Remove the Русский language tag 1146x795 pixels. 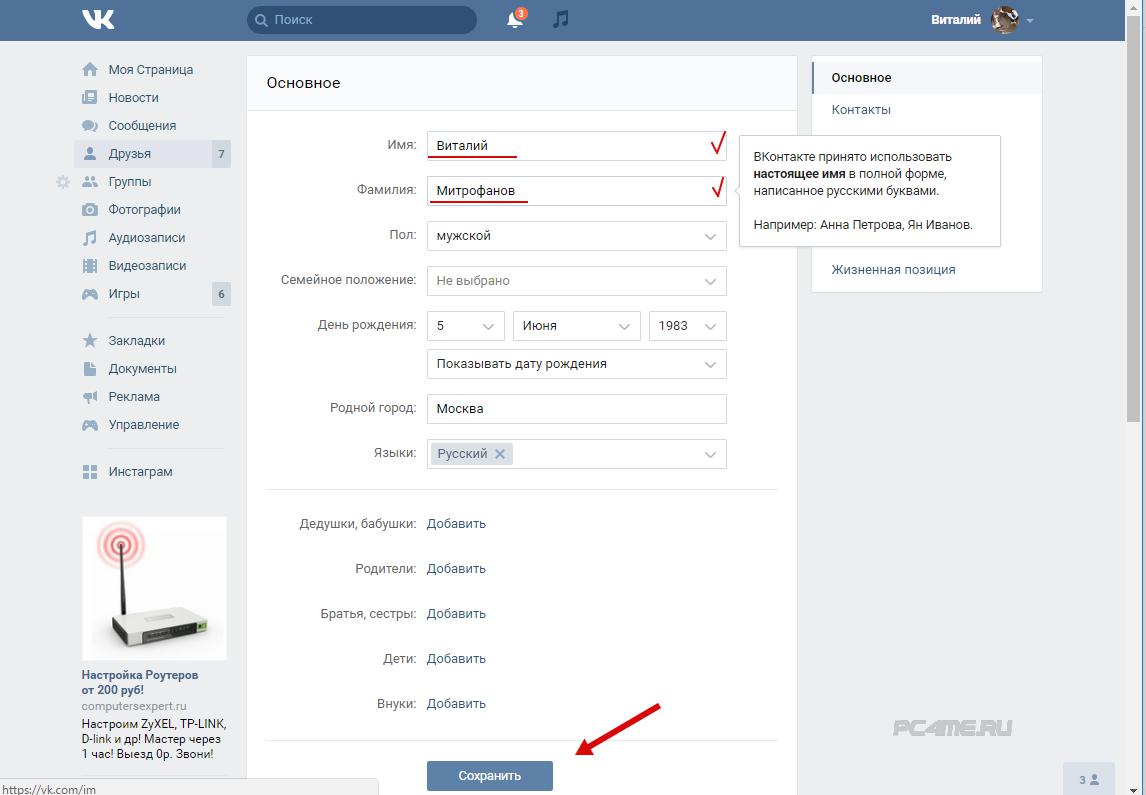pos(500,454)
